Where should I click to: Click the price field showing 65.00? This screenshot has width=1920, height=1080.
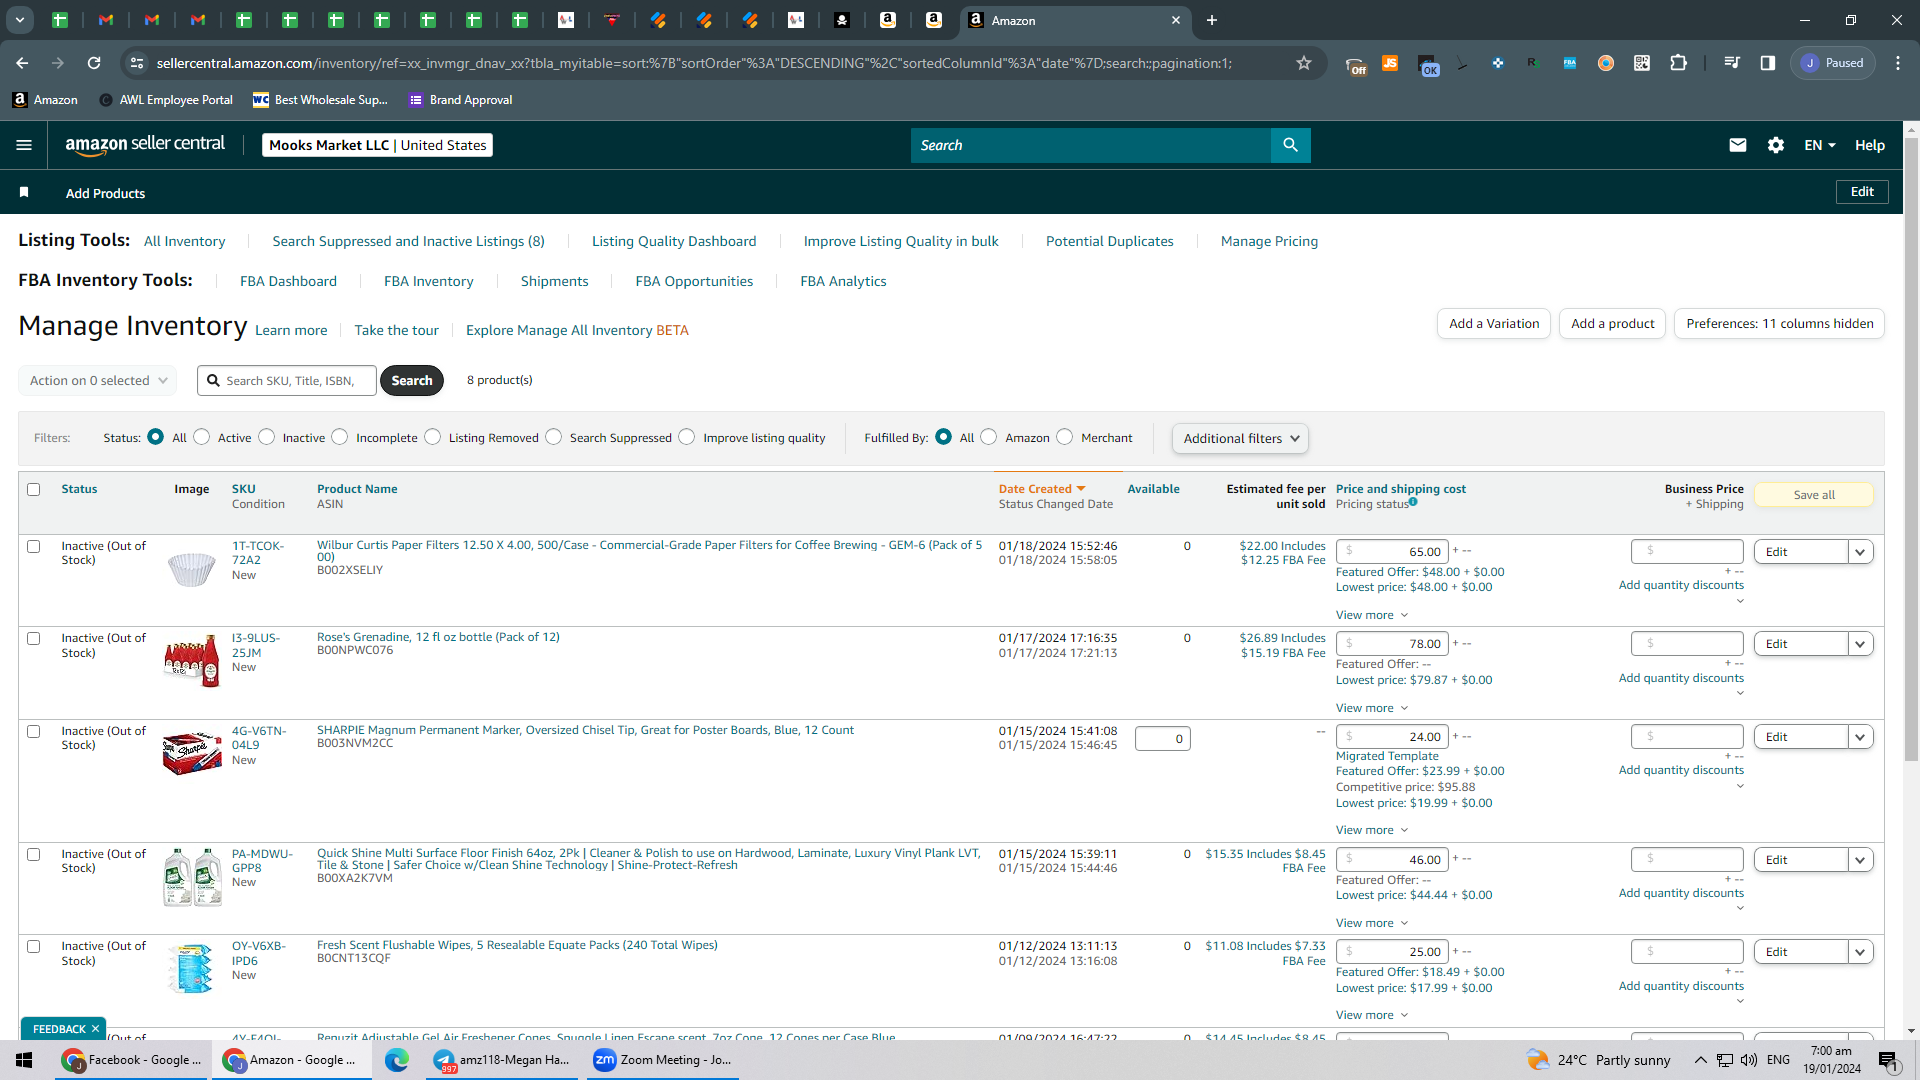1392,552
